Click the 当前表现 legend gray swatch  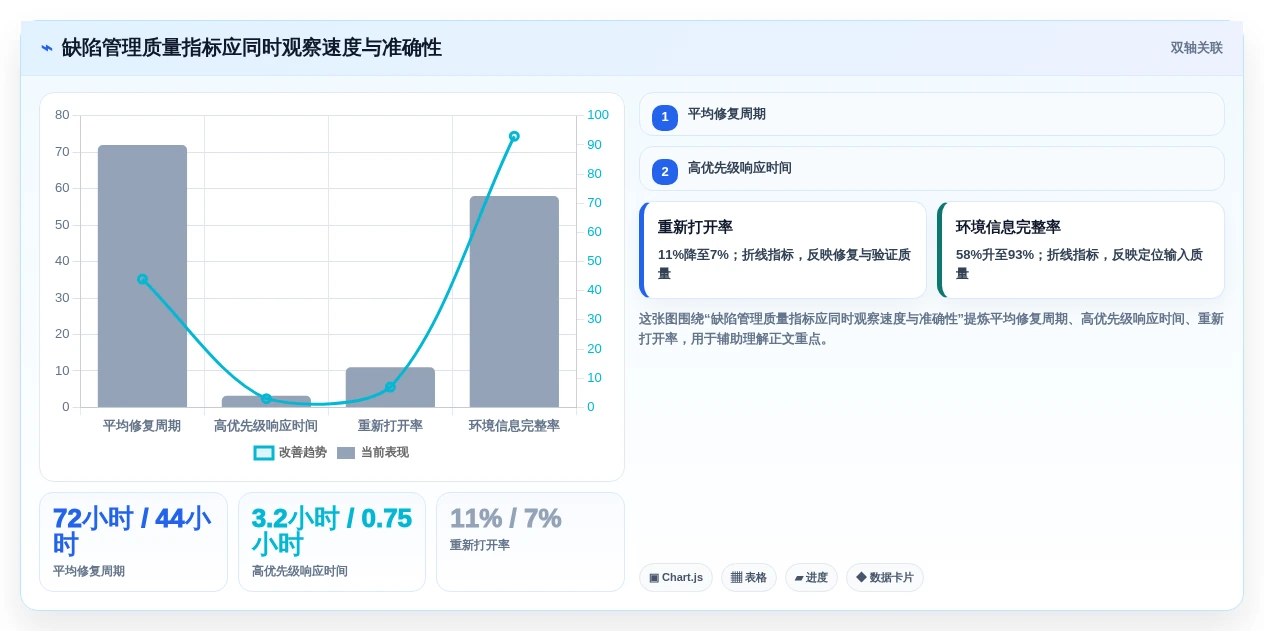346,453
